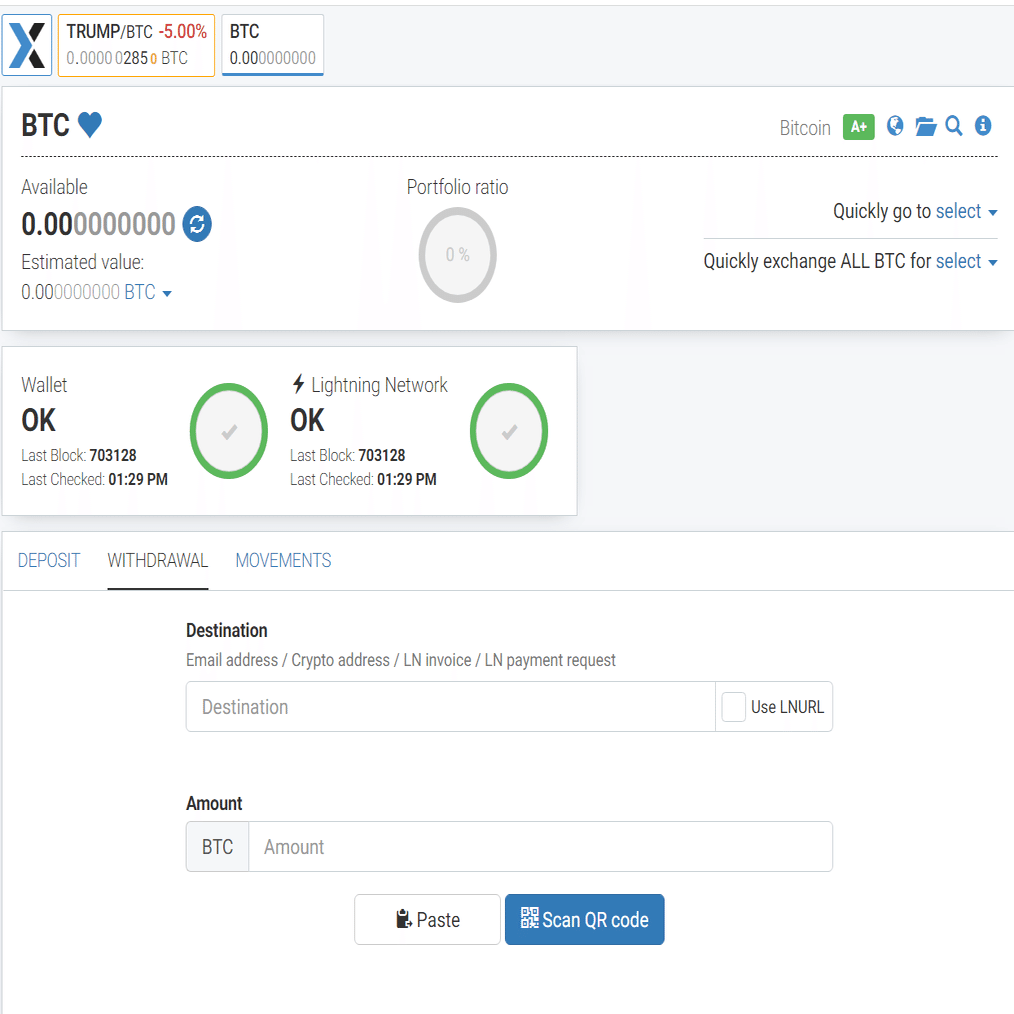Open the blue folder icon
Image resolution: width=1014 pixels, height=1014 pixels.
pos(925,126)
